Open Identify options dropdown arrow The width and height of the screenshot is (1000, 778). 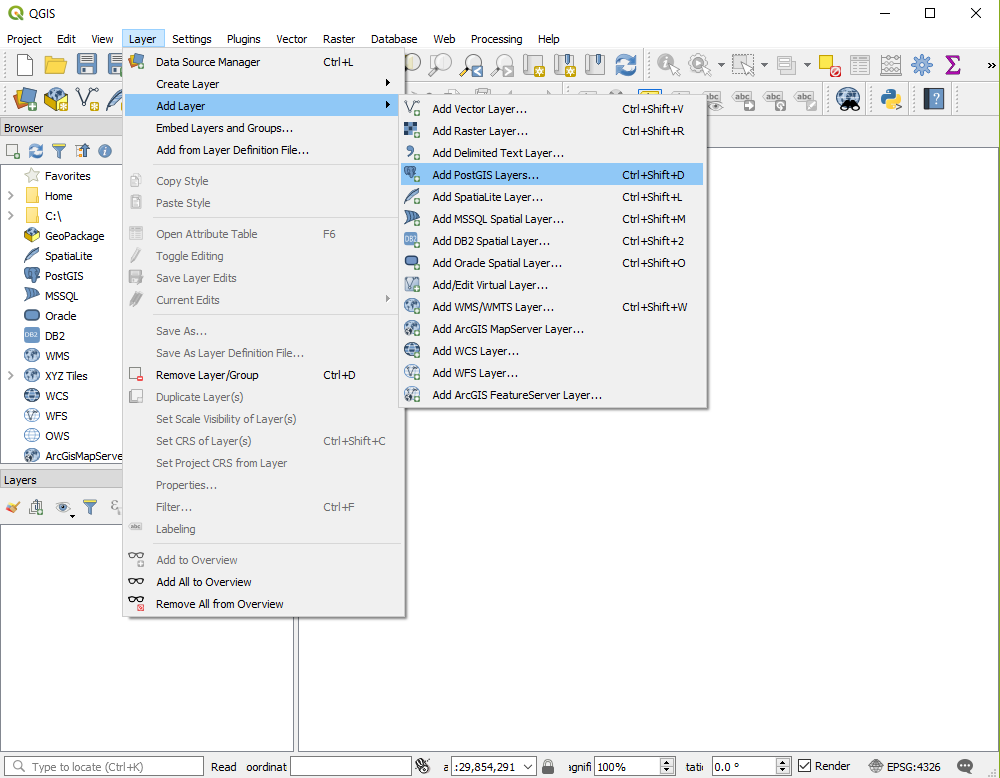point(721,65)
